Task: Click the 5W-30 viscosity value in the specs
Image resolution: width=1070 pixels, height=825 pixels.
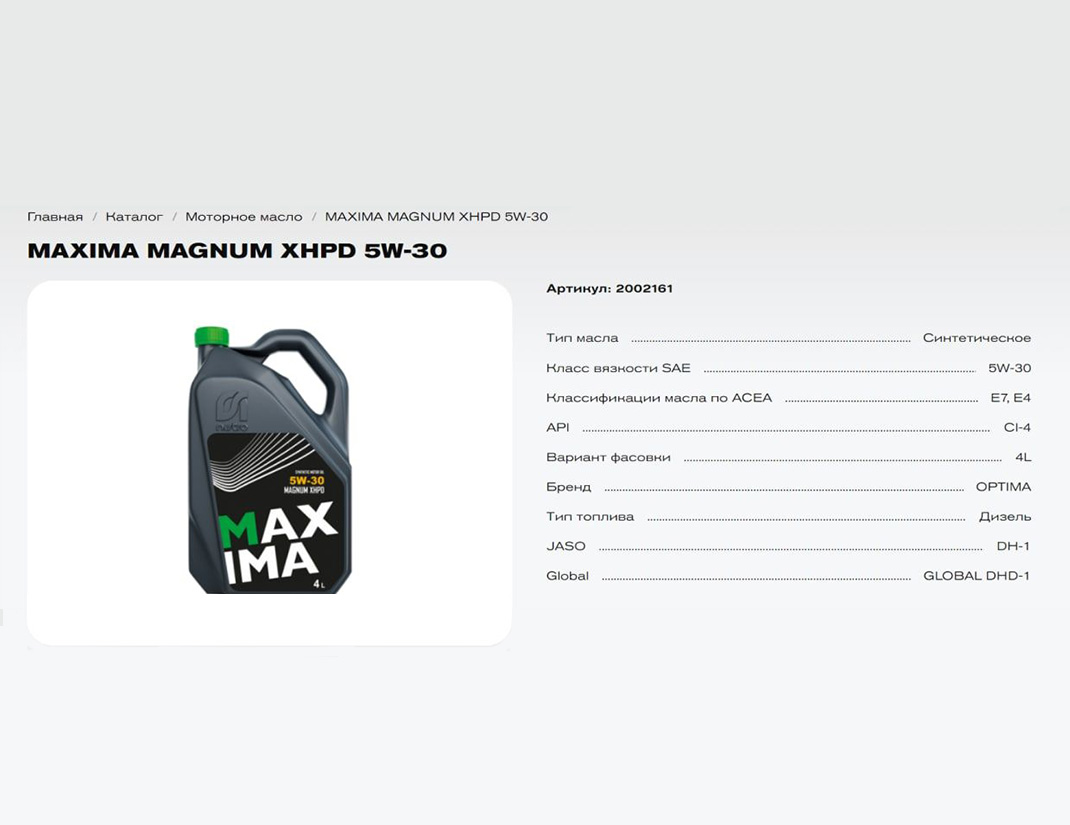Action: (x=1009, y=368)
